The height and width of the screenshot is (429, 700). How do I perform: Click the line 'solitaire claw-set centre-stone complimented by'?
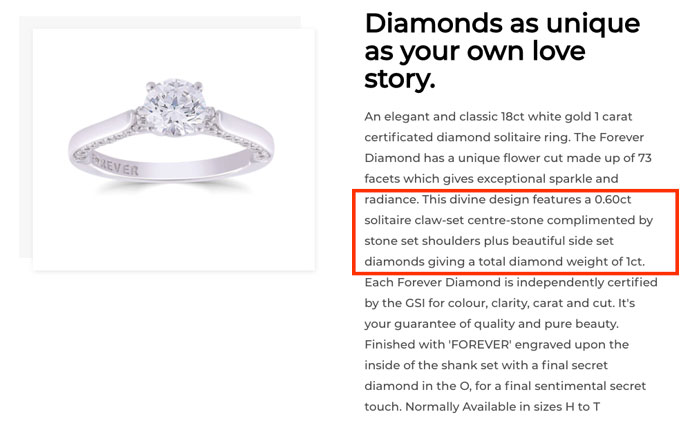508,221
